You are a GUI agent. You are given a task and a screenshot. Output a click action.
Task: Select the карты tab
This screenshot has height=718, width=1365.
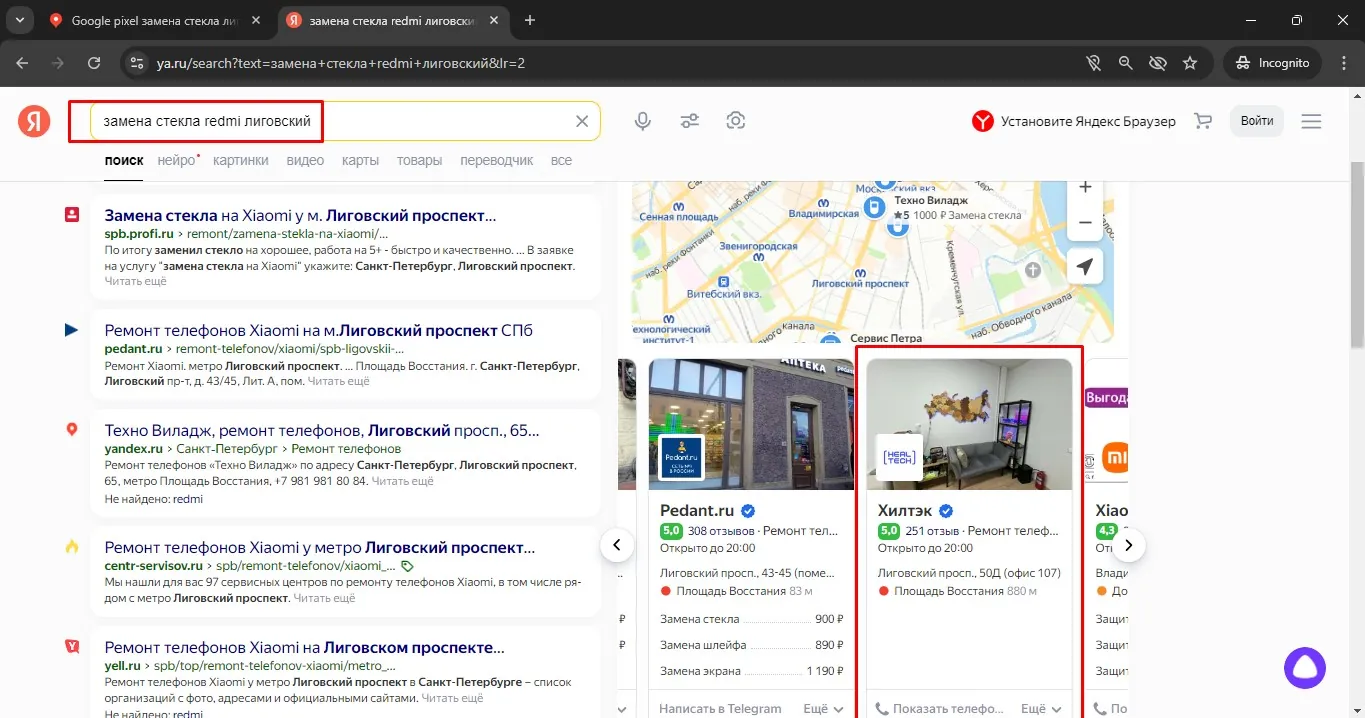360,160
